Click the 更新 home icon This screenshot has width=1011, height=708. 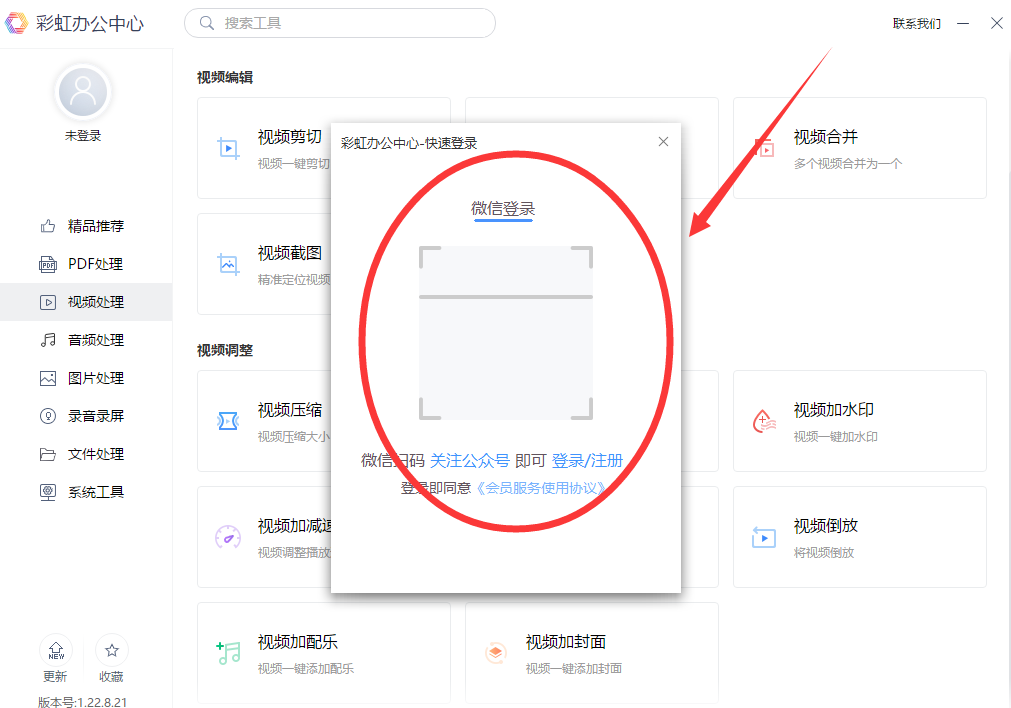(56, 650)
